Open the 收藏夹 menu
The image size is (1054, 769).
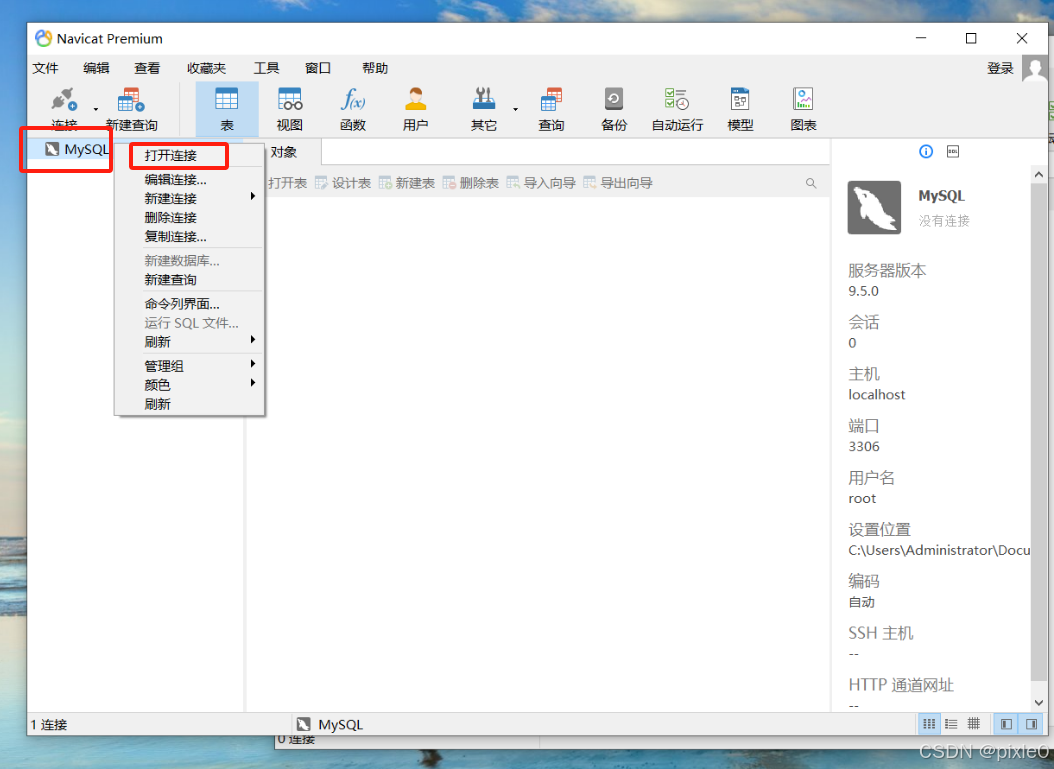(206, 69)
